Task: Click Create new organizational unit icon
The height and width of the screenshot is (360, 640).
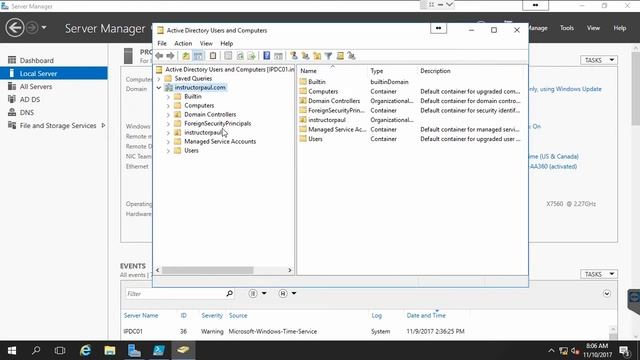Action: pyautogui.click(x=317, y=56)
